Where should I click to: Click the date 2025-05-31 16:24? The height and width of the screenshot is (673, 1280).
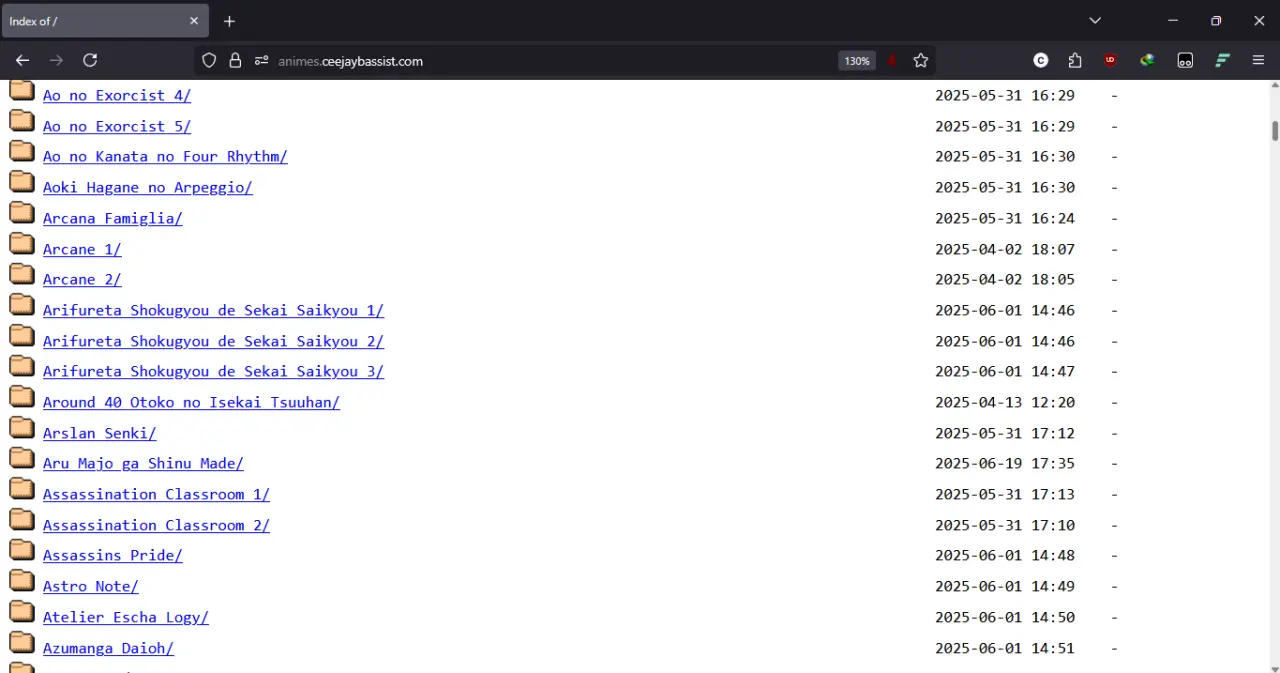pos(1005,219)
